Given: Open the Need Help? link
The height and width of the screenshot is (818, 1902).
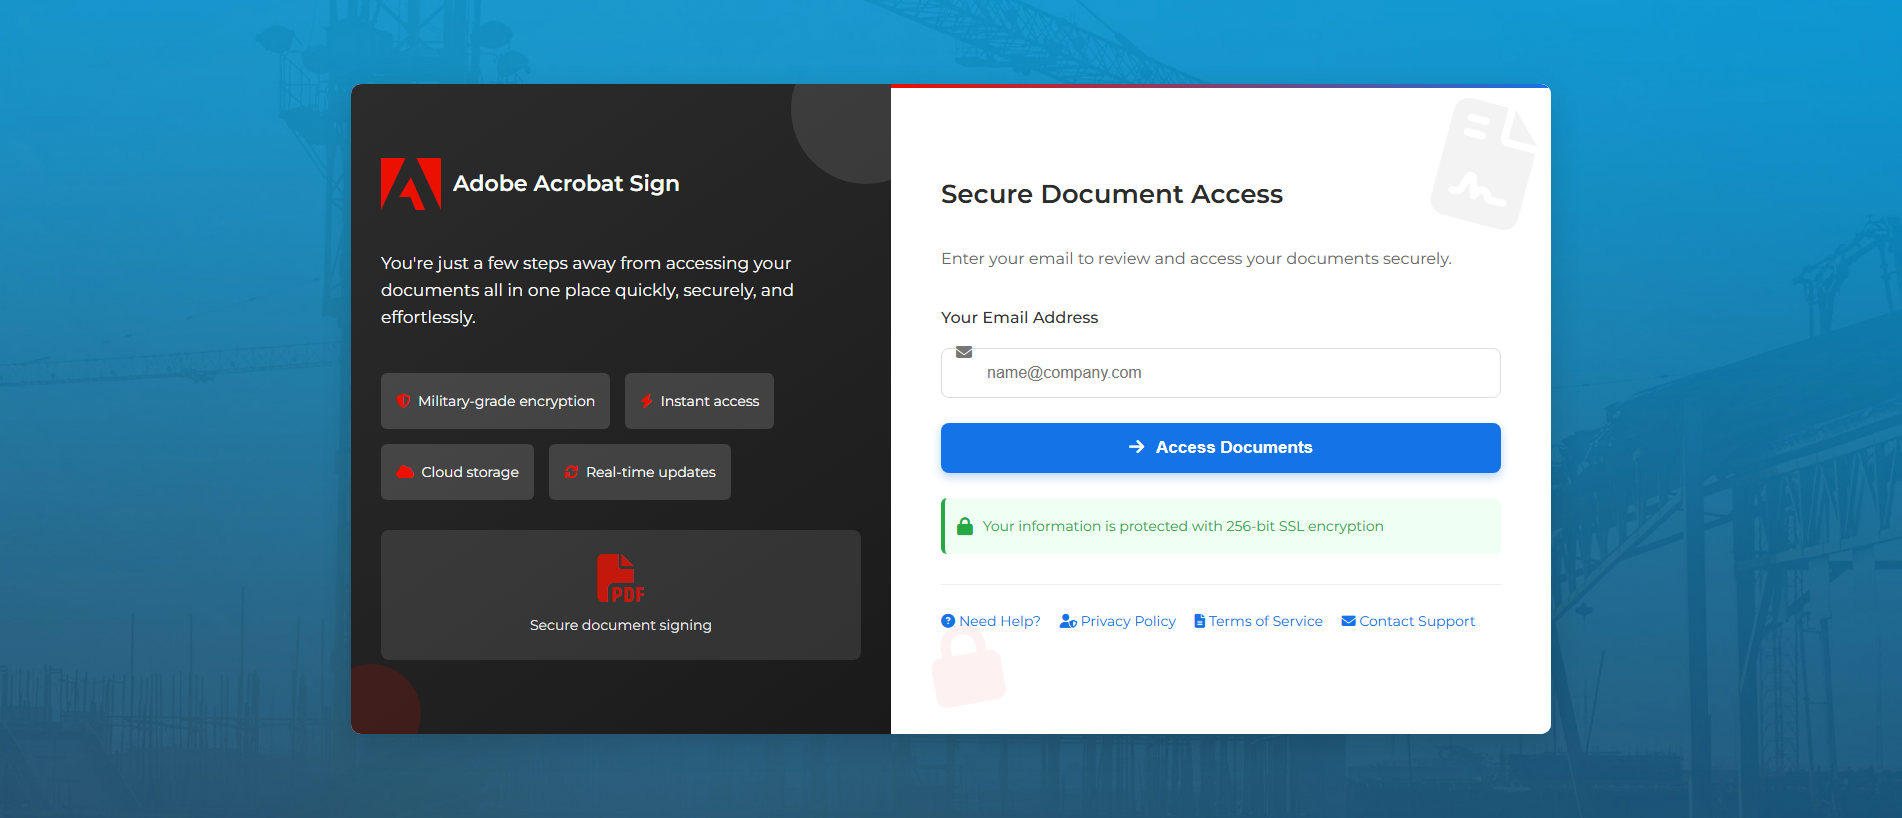Looking at the screenshot, I should pos(991,621).
